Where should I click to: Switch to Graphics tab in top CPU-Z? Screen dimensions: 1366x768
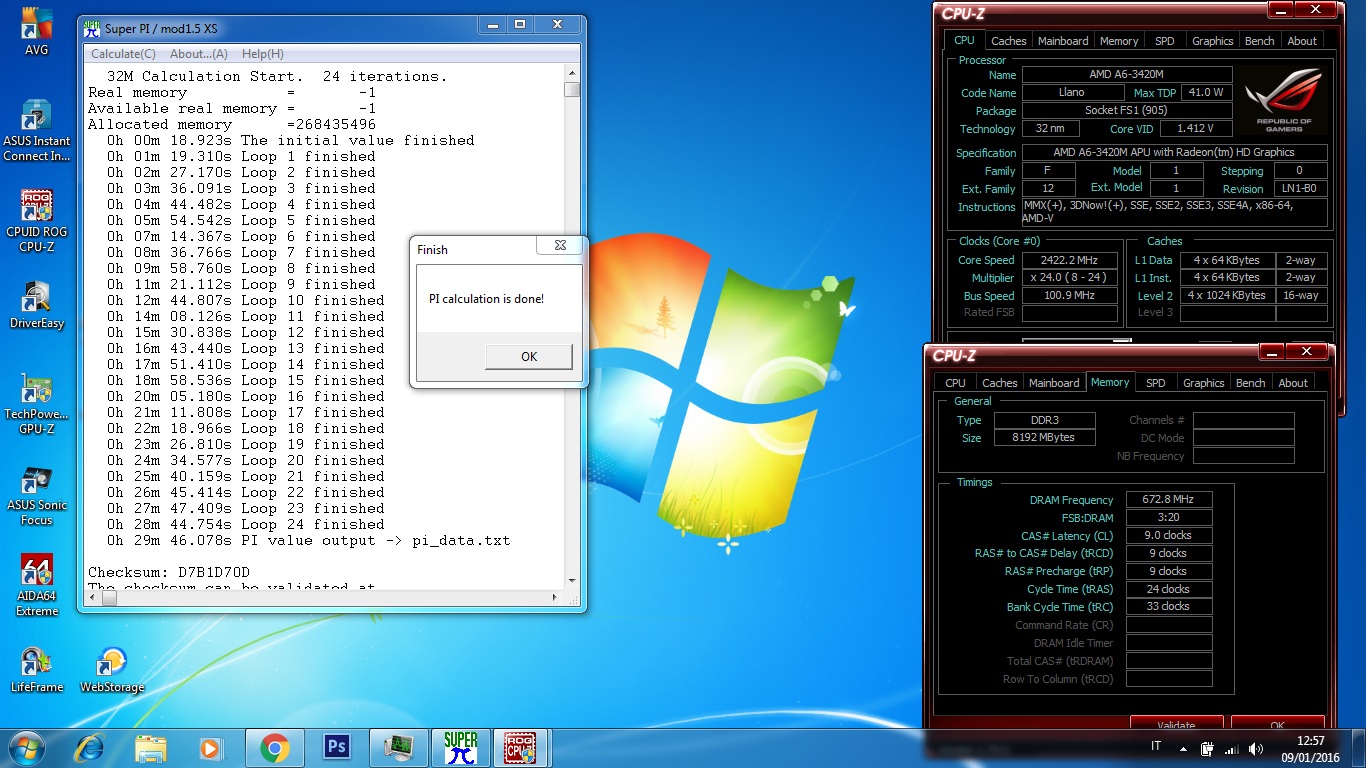pyautogui.click(x=1212, y=41)
